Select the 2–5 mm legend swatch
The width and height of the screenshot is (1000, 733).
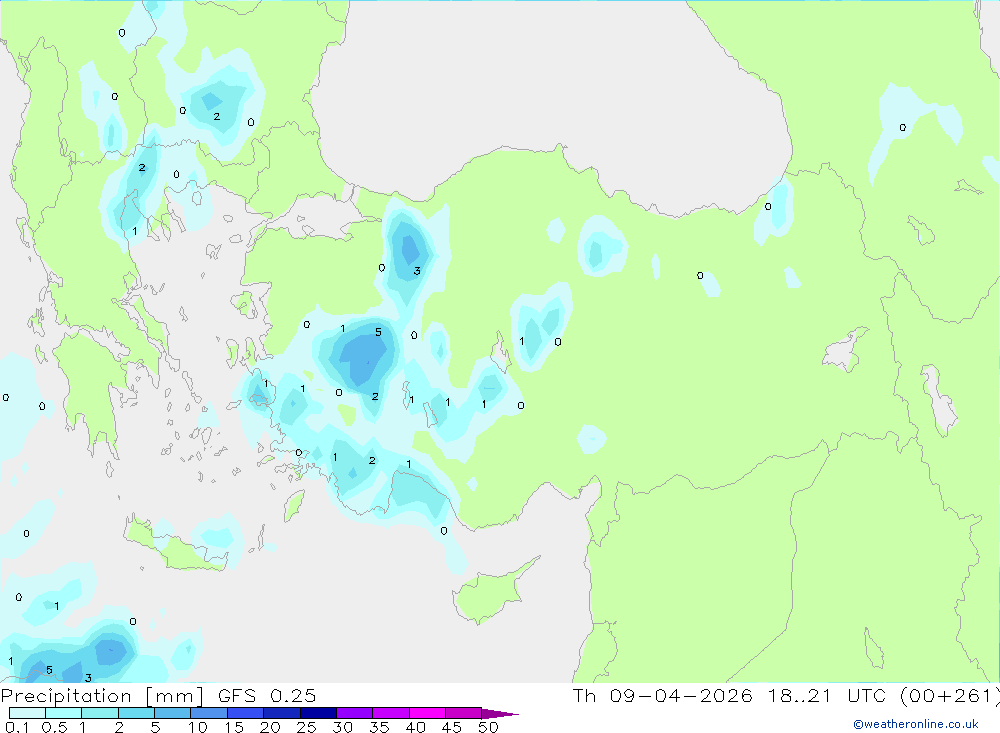tap(136, 713)
